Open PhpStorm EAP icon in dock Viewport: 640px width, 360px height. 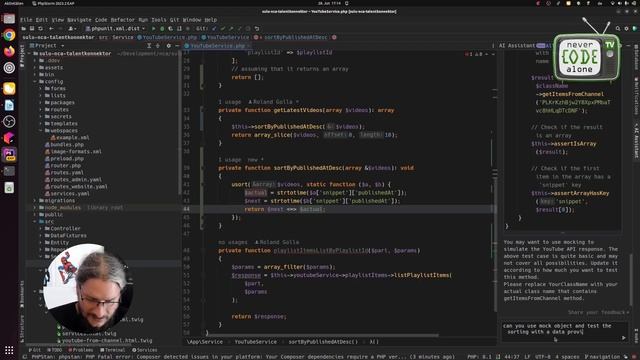click(x=9, y=154)
